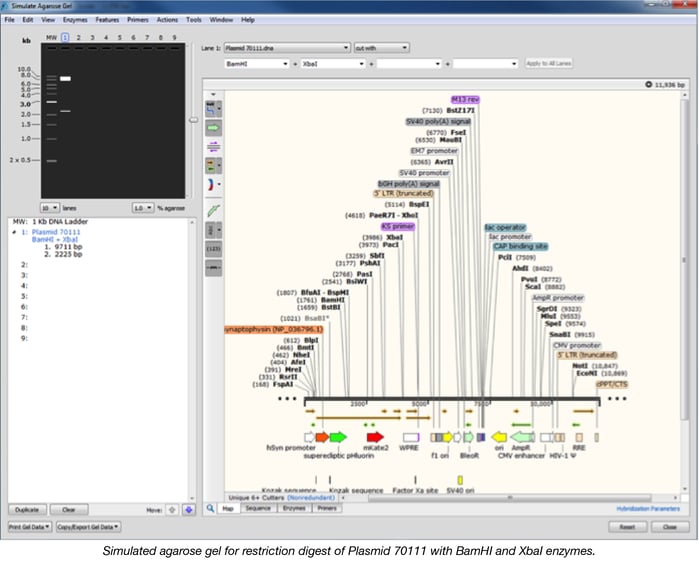Click the Duplicate button
The height and width of the screenshot is (561, 699).
coord(27,510)
